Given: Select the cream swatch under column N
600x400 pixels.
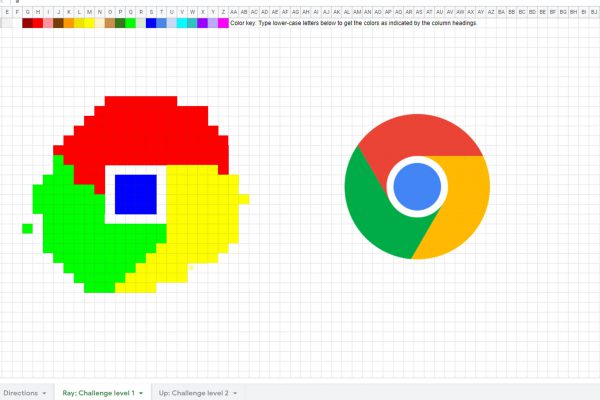Looking at the screenshot, I should (x=99, y=23).
